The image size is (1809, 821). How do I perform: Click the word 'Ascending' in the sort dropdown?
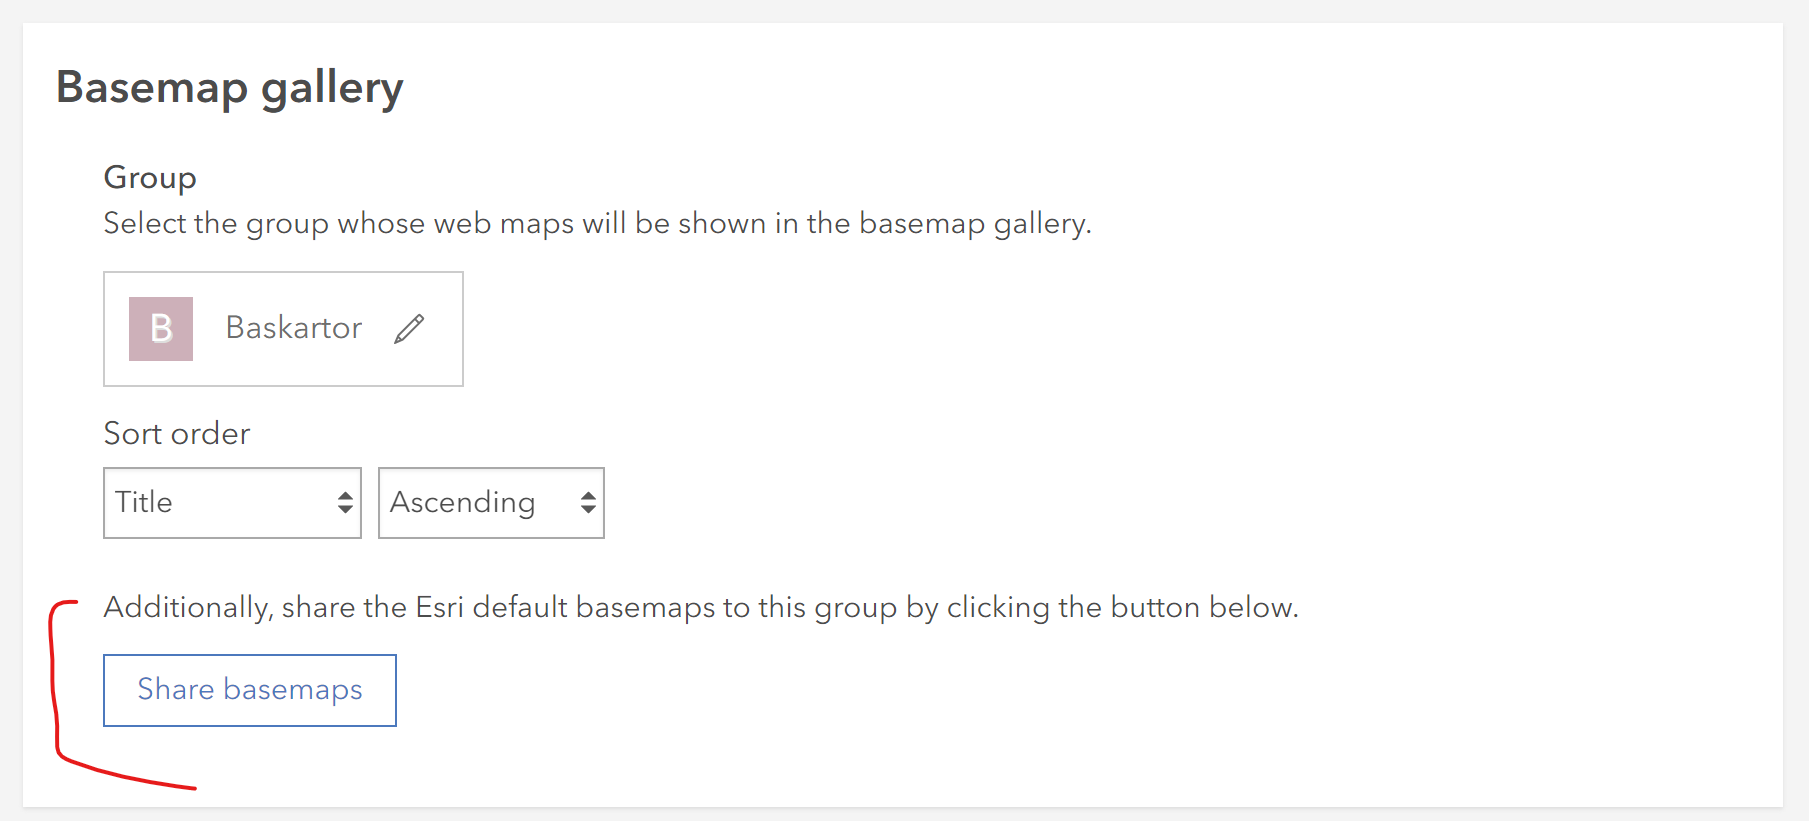point(462,503)
